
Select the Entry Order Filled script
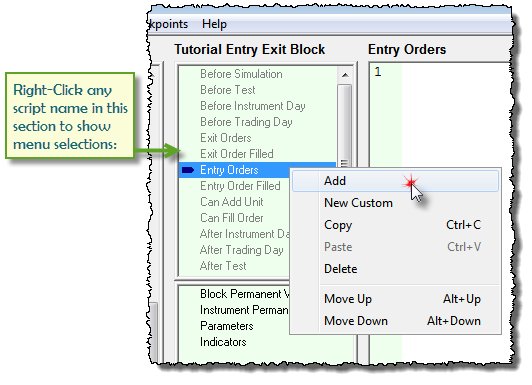coord(240,186)
